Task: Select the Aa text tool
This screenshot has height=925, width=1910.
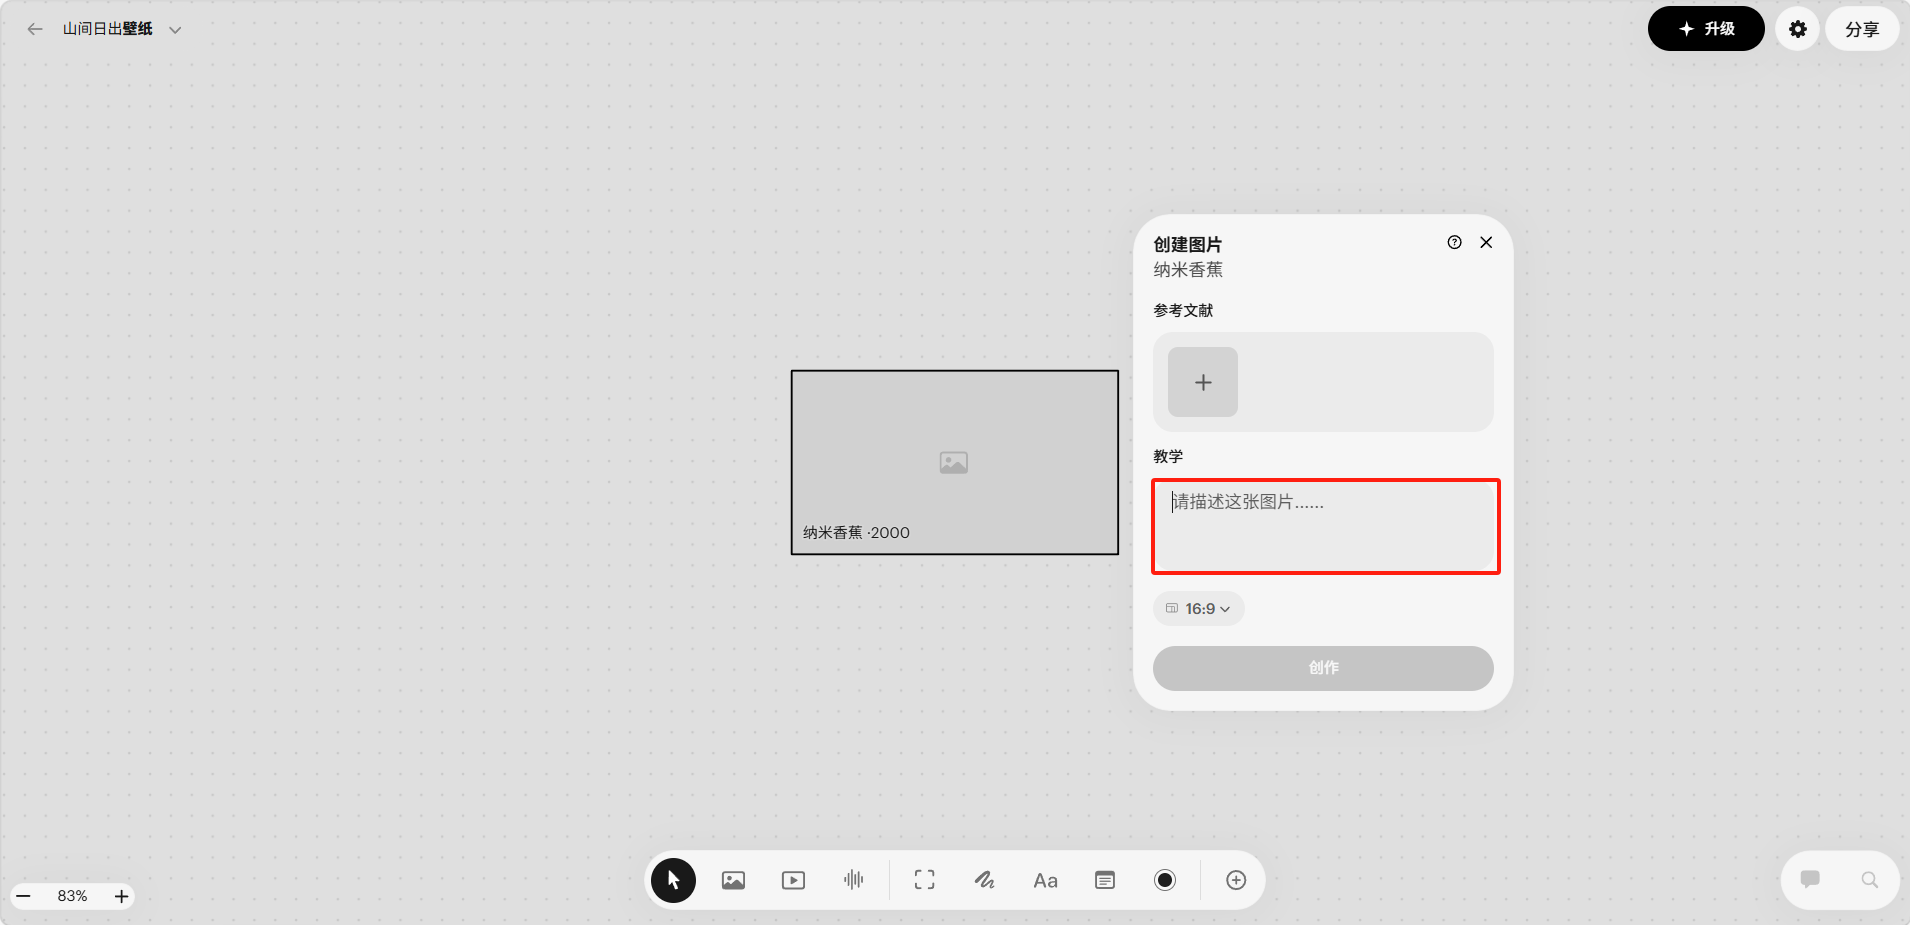Action: coord(1045,880)
